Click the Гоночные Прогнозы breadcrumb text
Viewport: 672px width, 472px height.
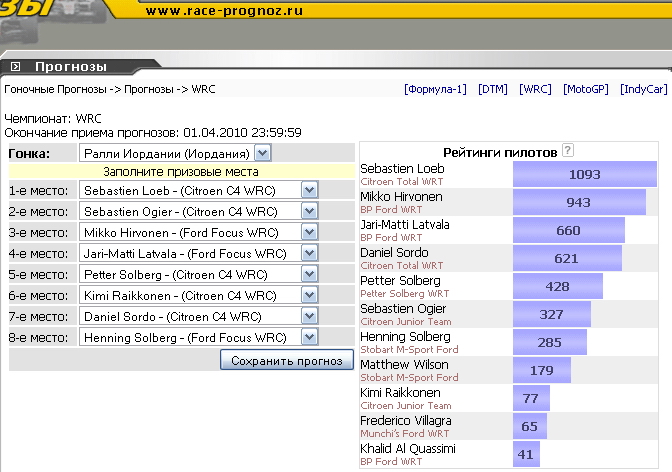click(55, 89)
